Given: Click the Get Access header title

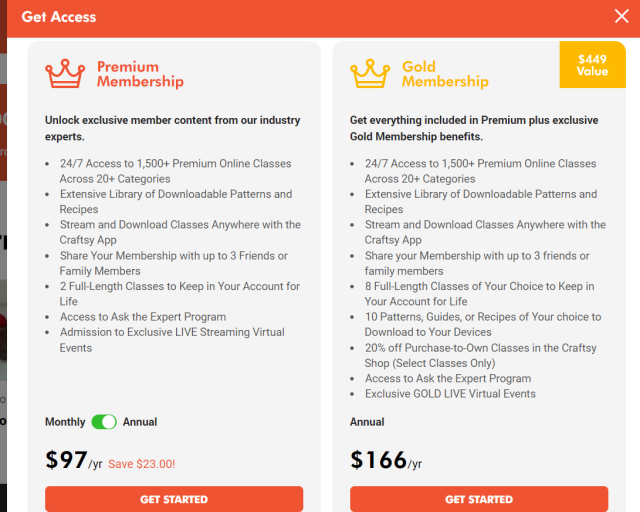Looking at the screenshot, I should coord(59,17).
